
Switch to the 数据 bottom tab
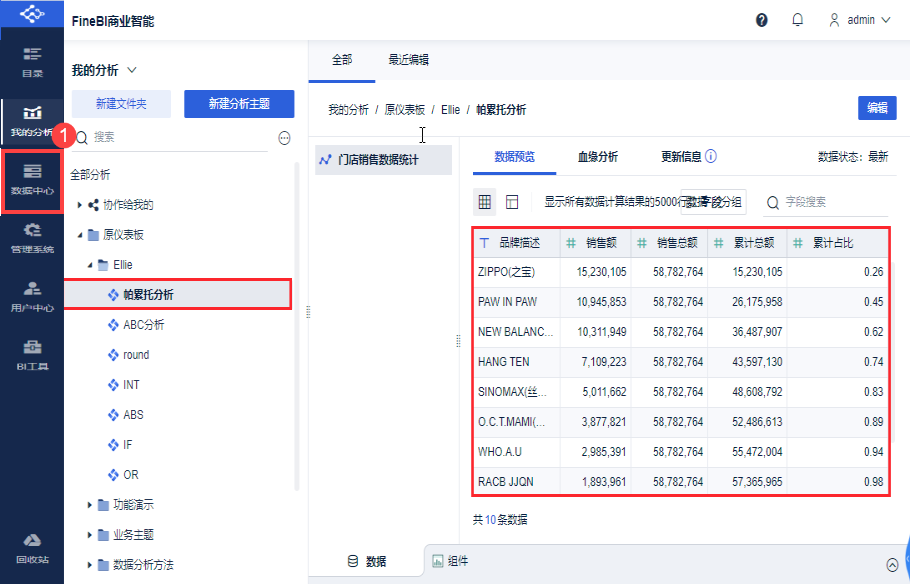point(367,561)
